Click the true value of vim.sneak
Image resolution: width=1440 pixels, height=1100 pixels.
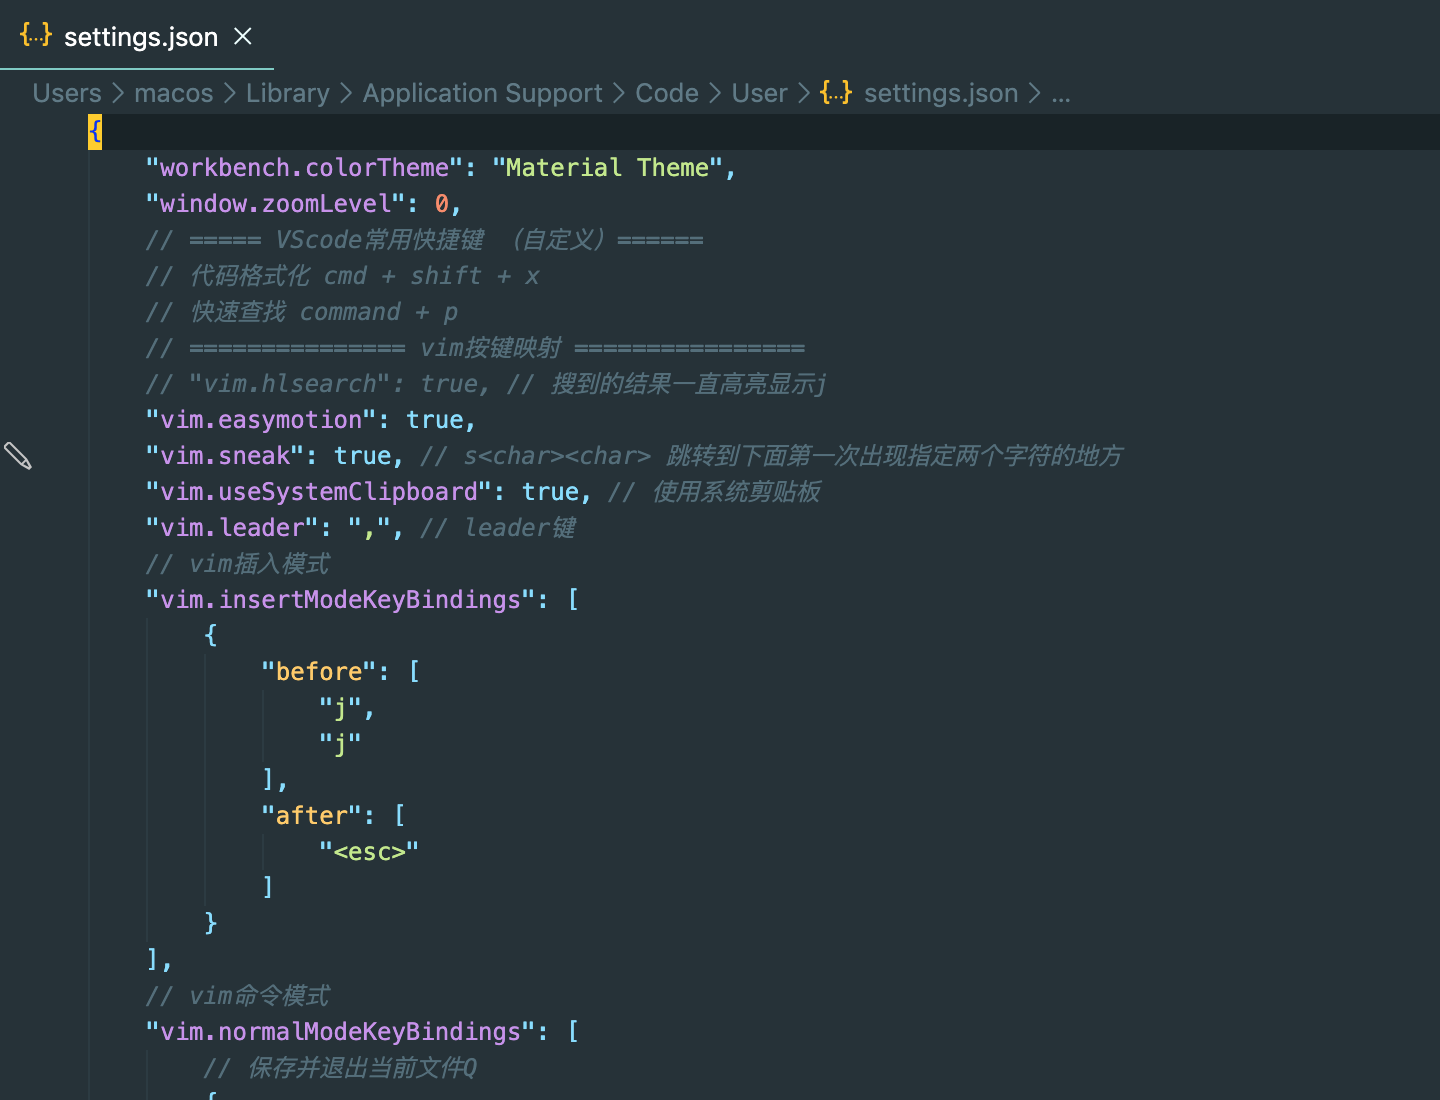tap(364, 455)
